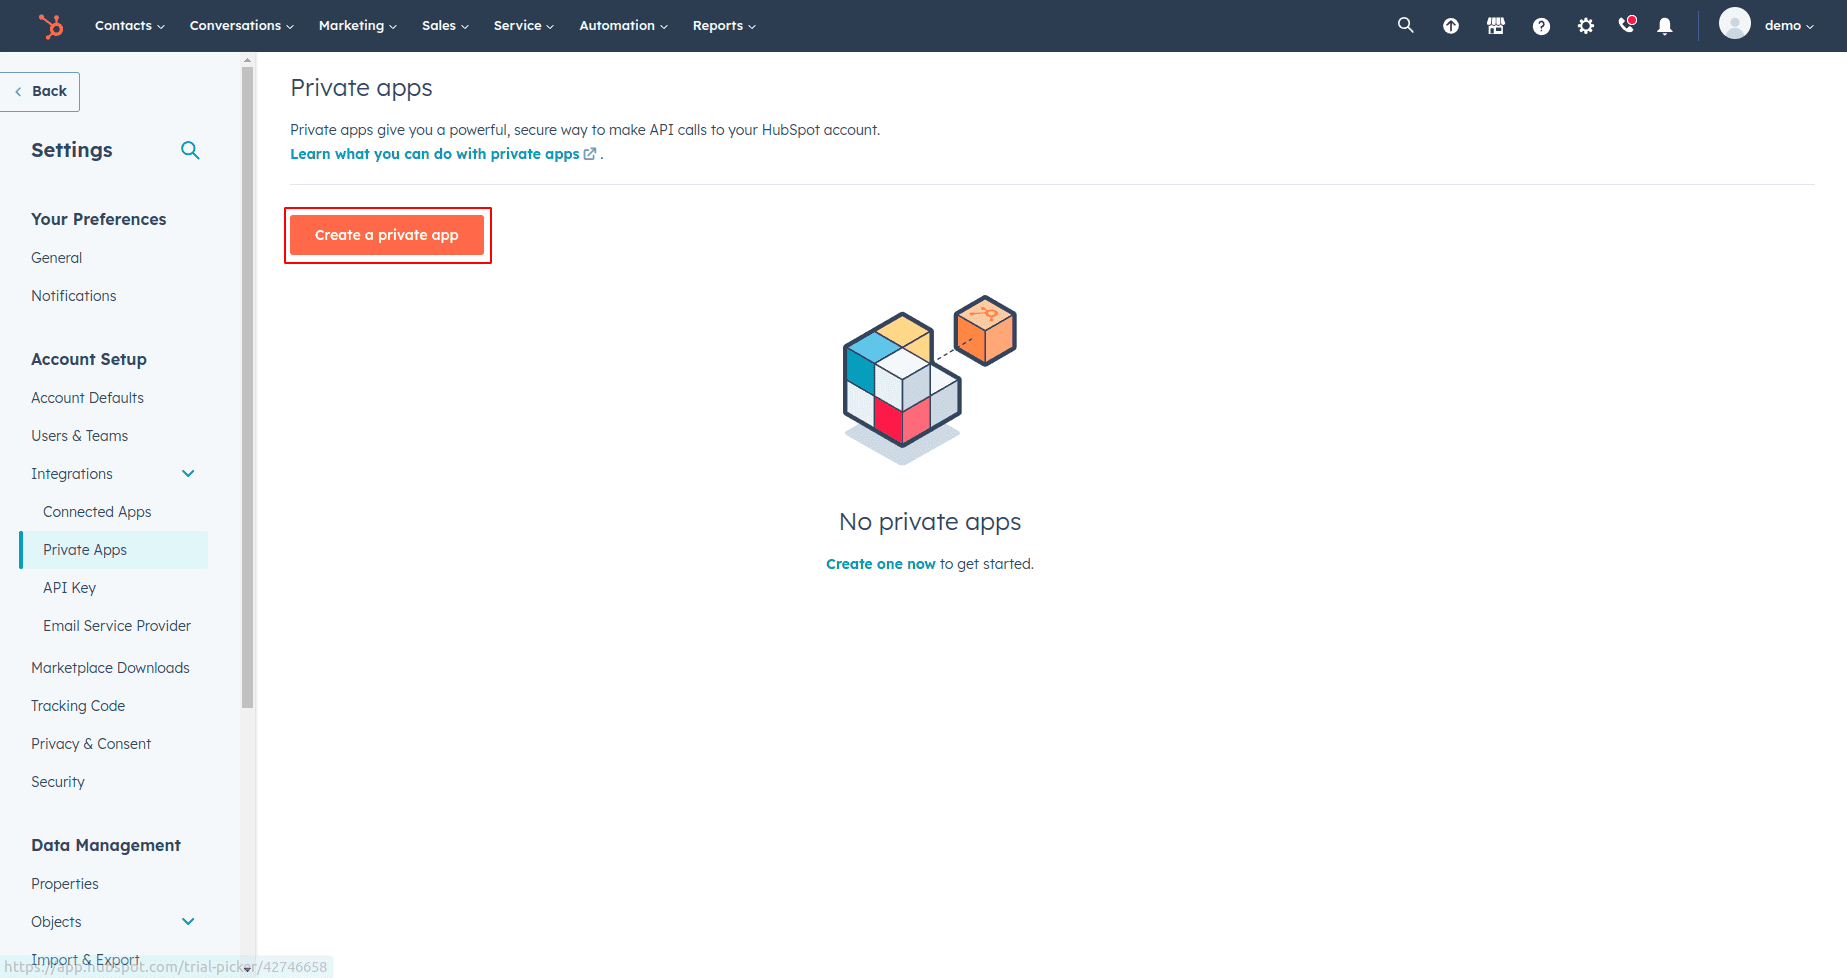1847x978 pixels.
Task: Open Properties under Data Management
Action: point(65,884)
